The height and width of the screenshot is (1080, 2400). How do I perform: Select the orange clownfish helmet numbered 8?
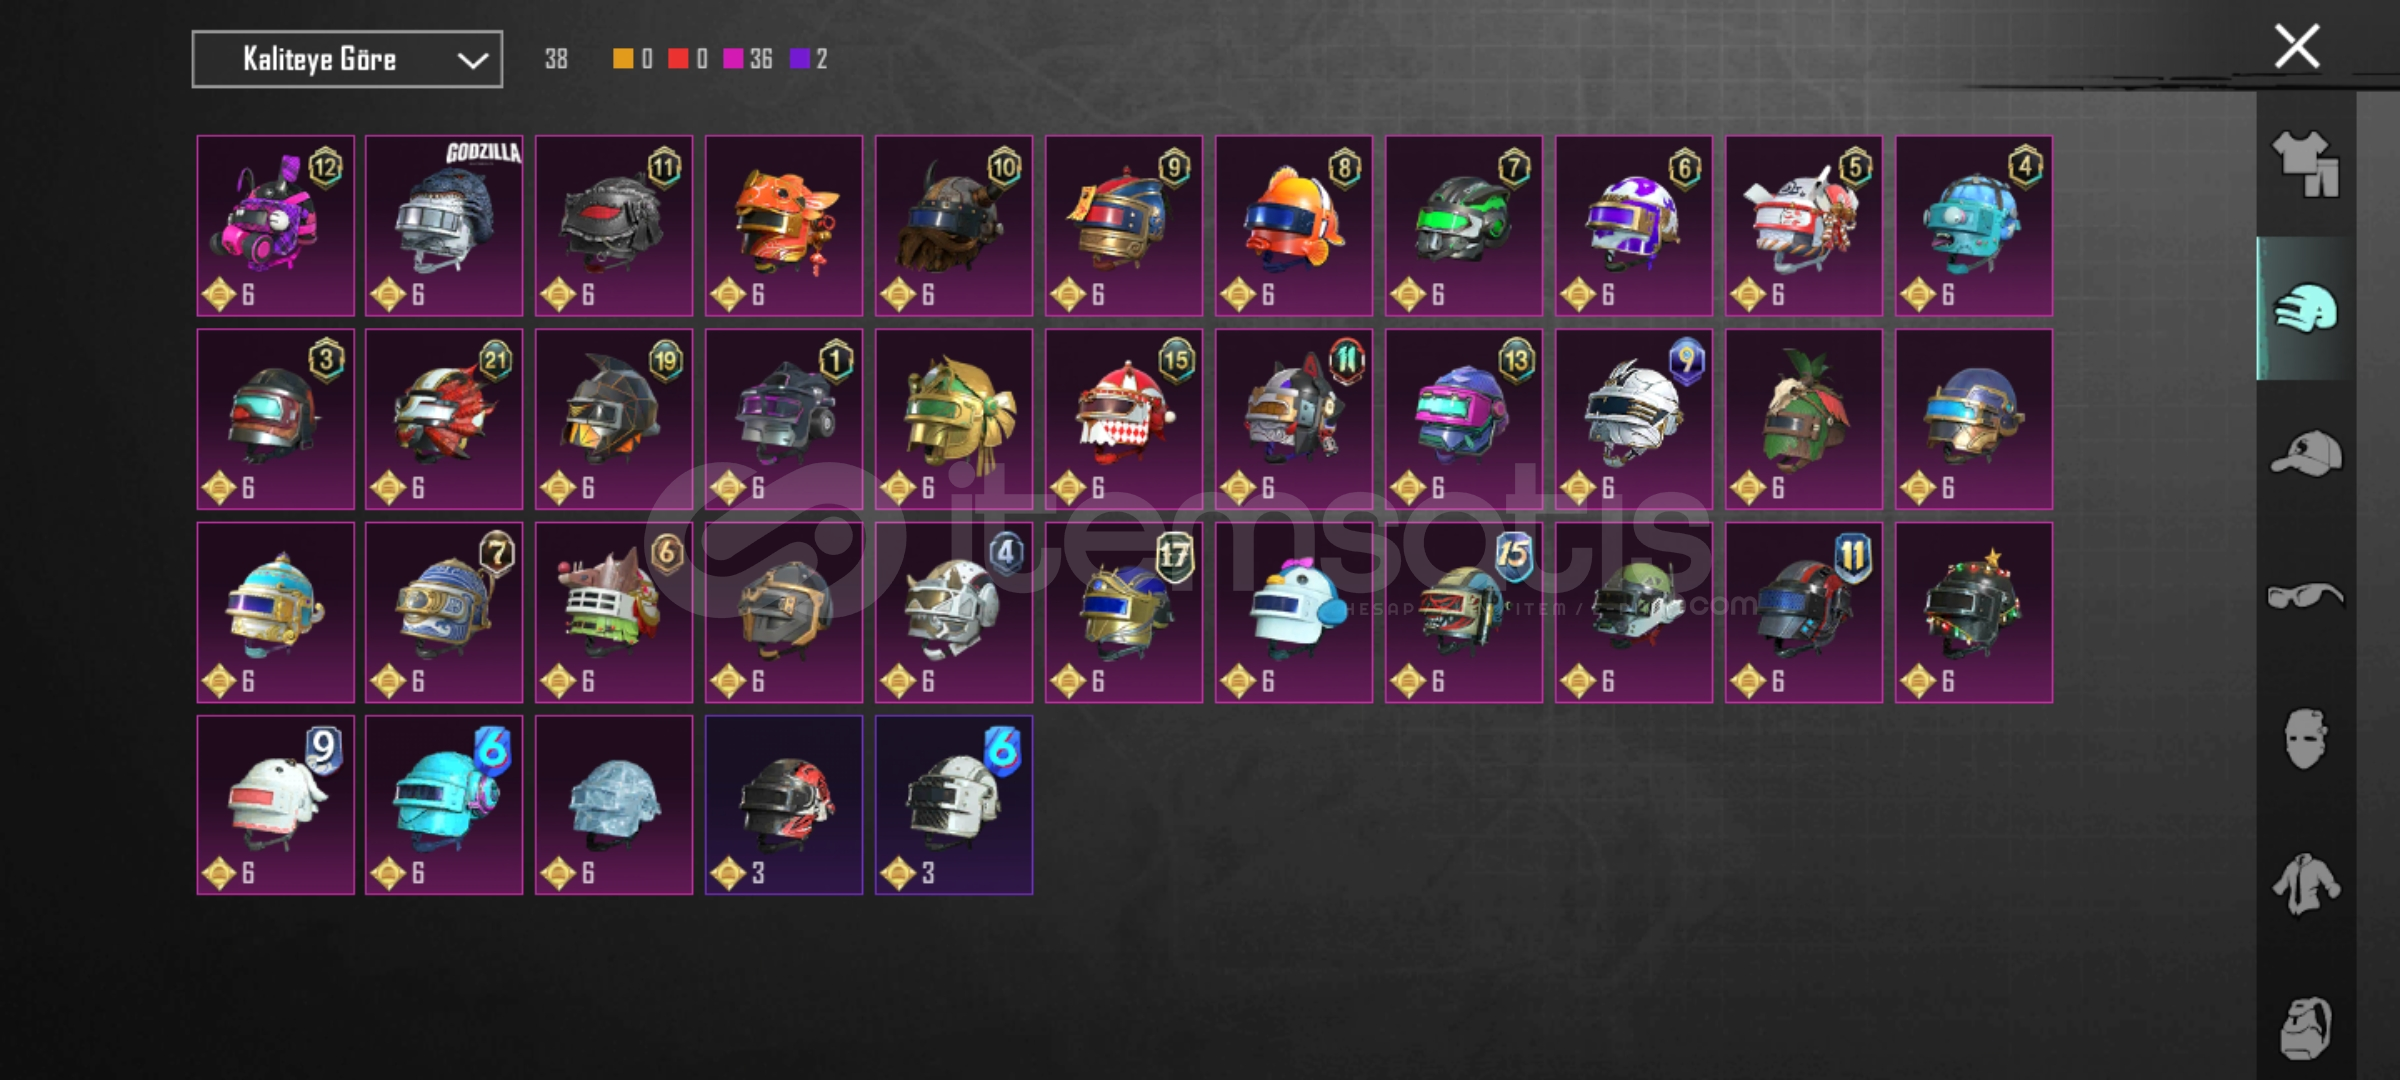point(1294,226)
